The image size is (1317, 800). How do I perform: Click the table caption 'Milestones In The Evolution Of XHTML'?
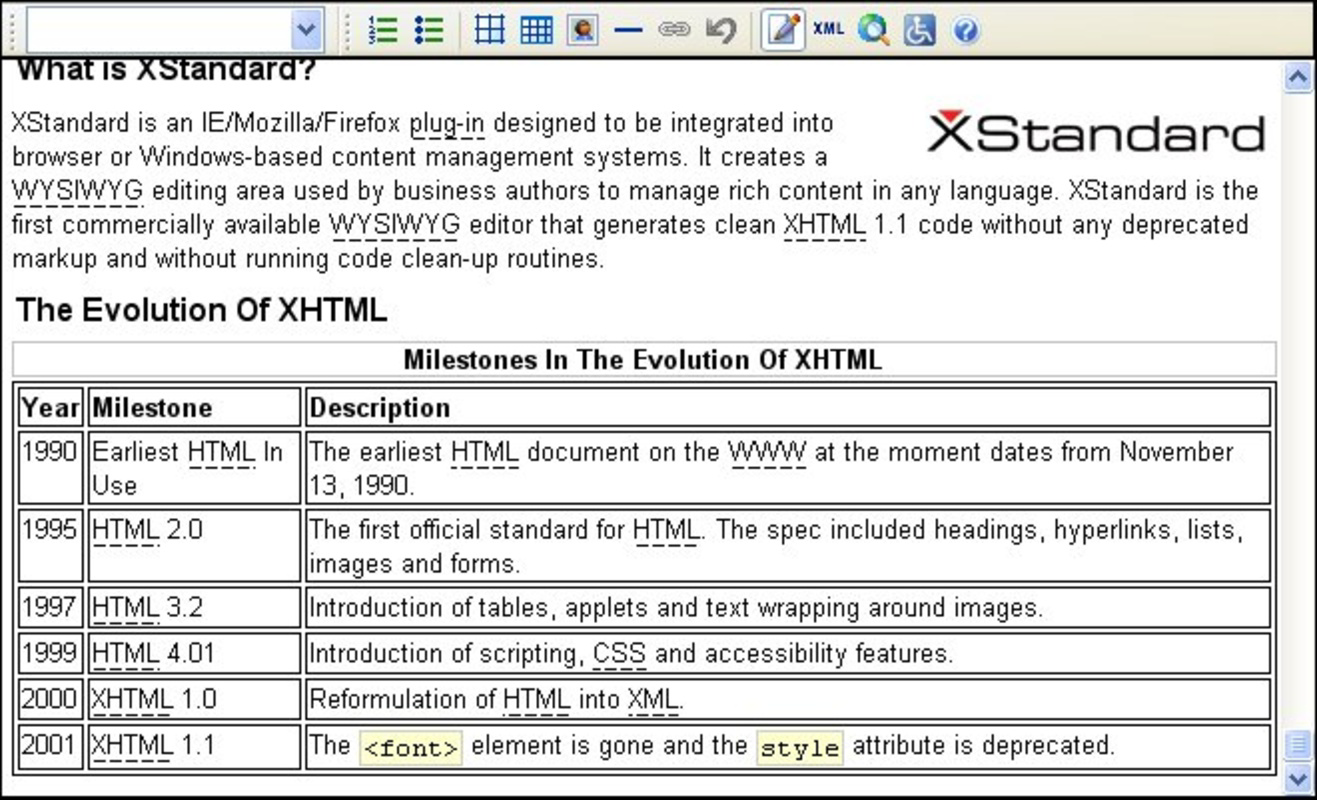pyautogui.click(x=643, y=360)
